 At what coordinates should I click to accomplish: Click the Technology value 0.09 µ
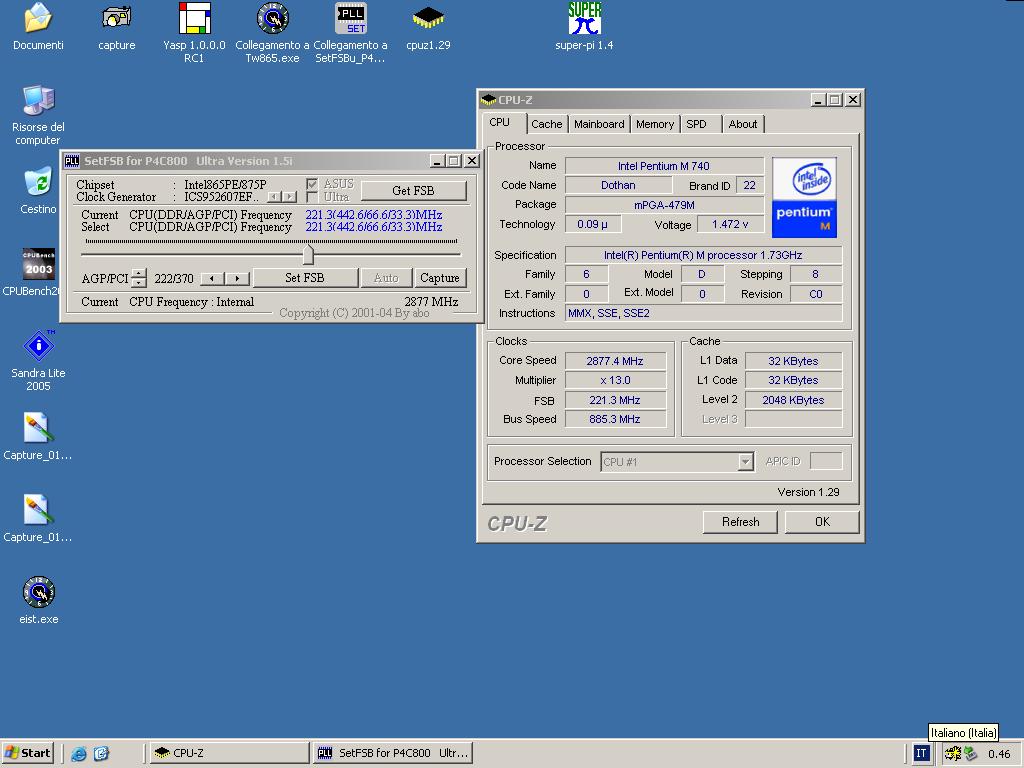point(592,224)
